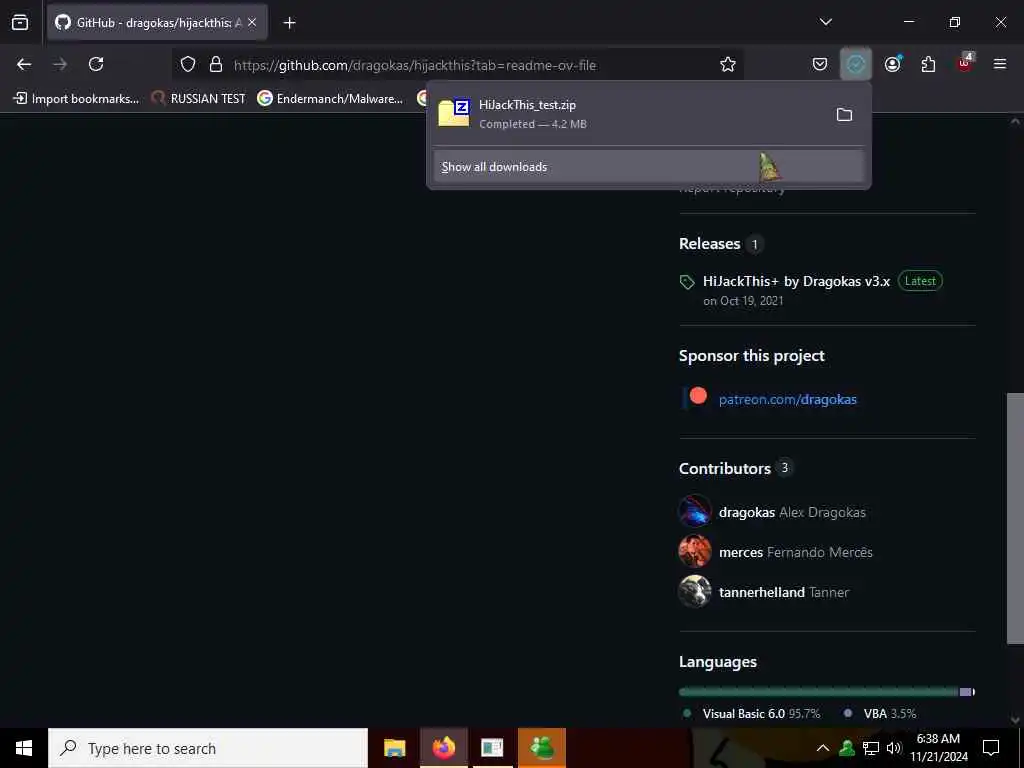Open the Extensions puzzle icon
This screenshot has height=768, width=1024.
pos(928,64)
